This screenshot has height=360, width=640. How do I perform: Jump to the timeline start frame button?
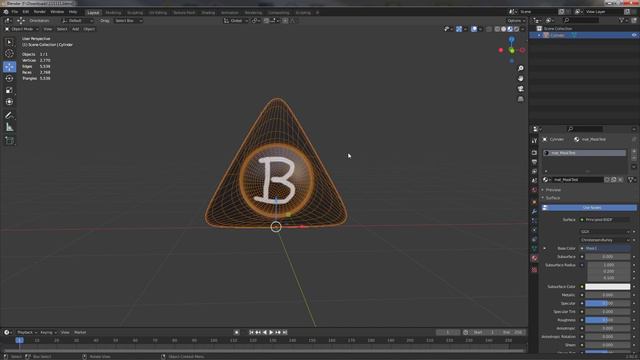[x=251, y=332]
